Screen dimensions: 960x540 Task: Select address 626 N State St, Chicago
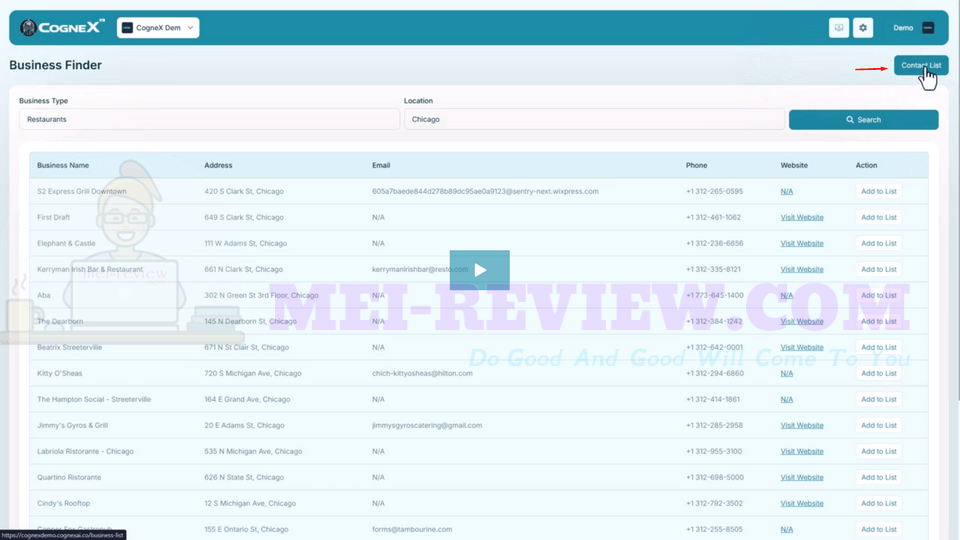pyautogui.click(x=244, y=478)
